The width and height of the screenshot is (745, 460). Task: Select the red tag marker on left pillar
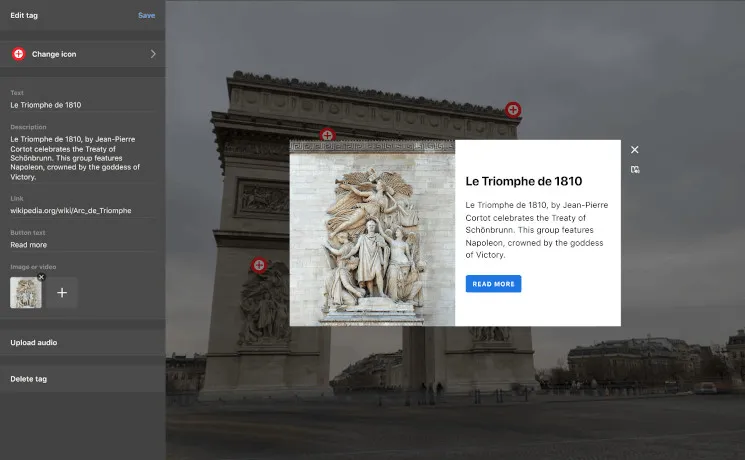coord(259,265)
